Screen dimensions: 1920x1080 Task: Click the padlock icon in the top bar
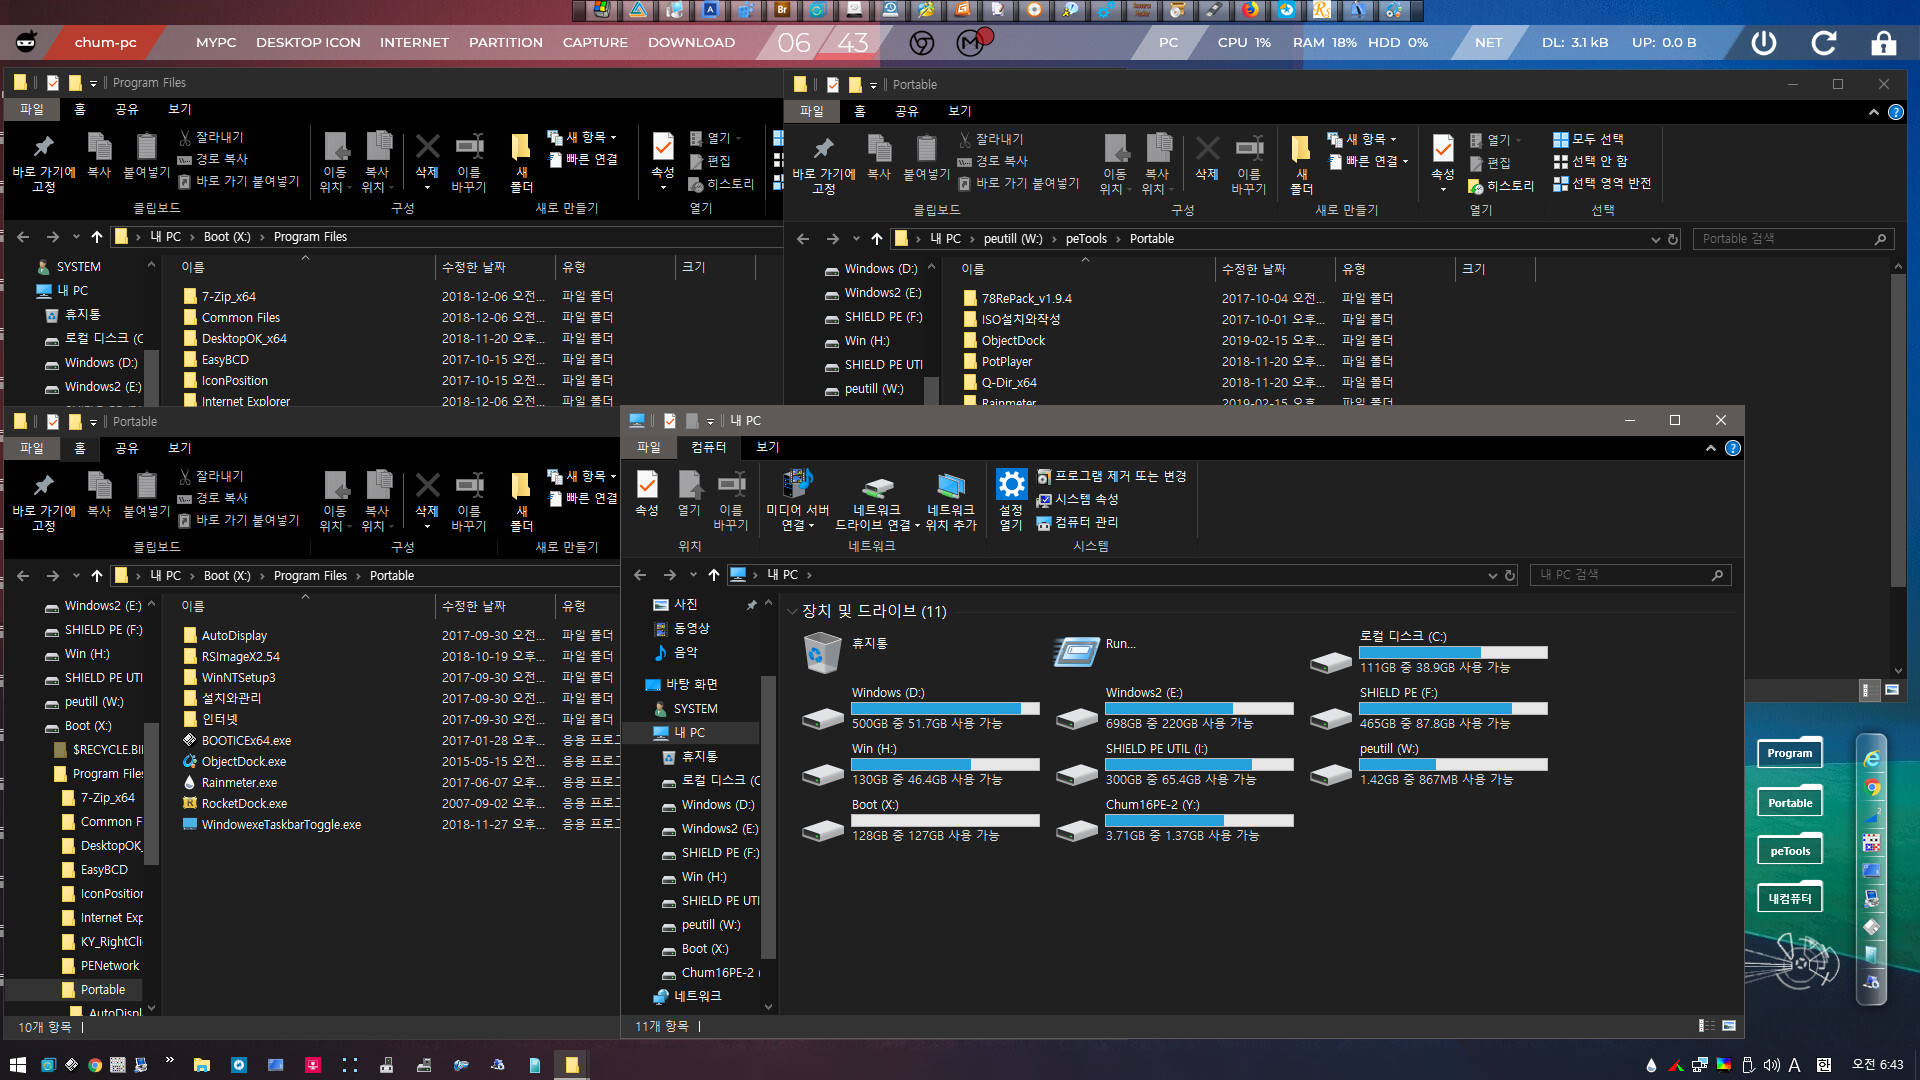click(1884, 43)
